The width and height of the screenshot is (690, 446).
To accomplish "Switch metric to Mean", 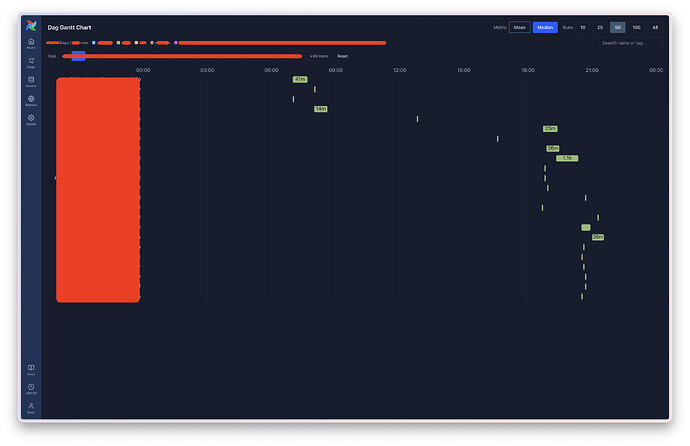I will coord(520,27).
